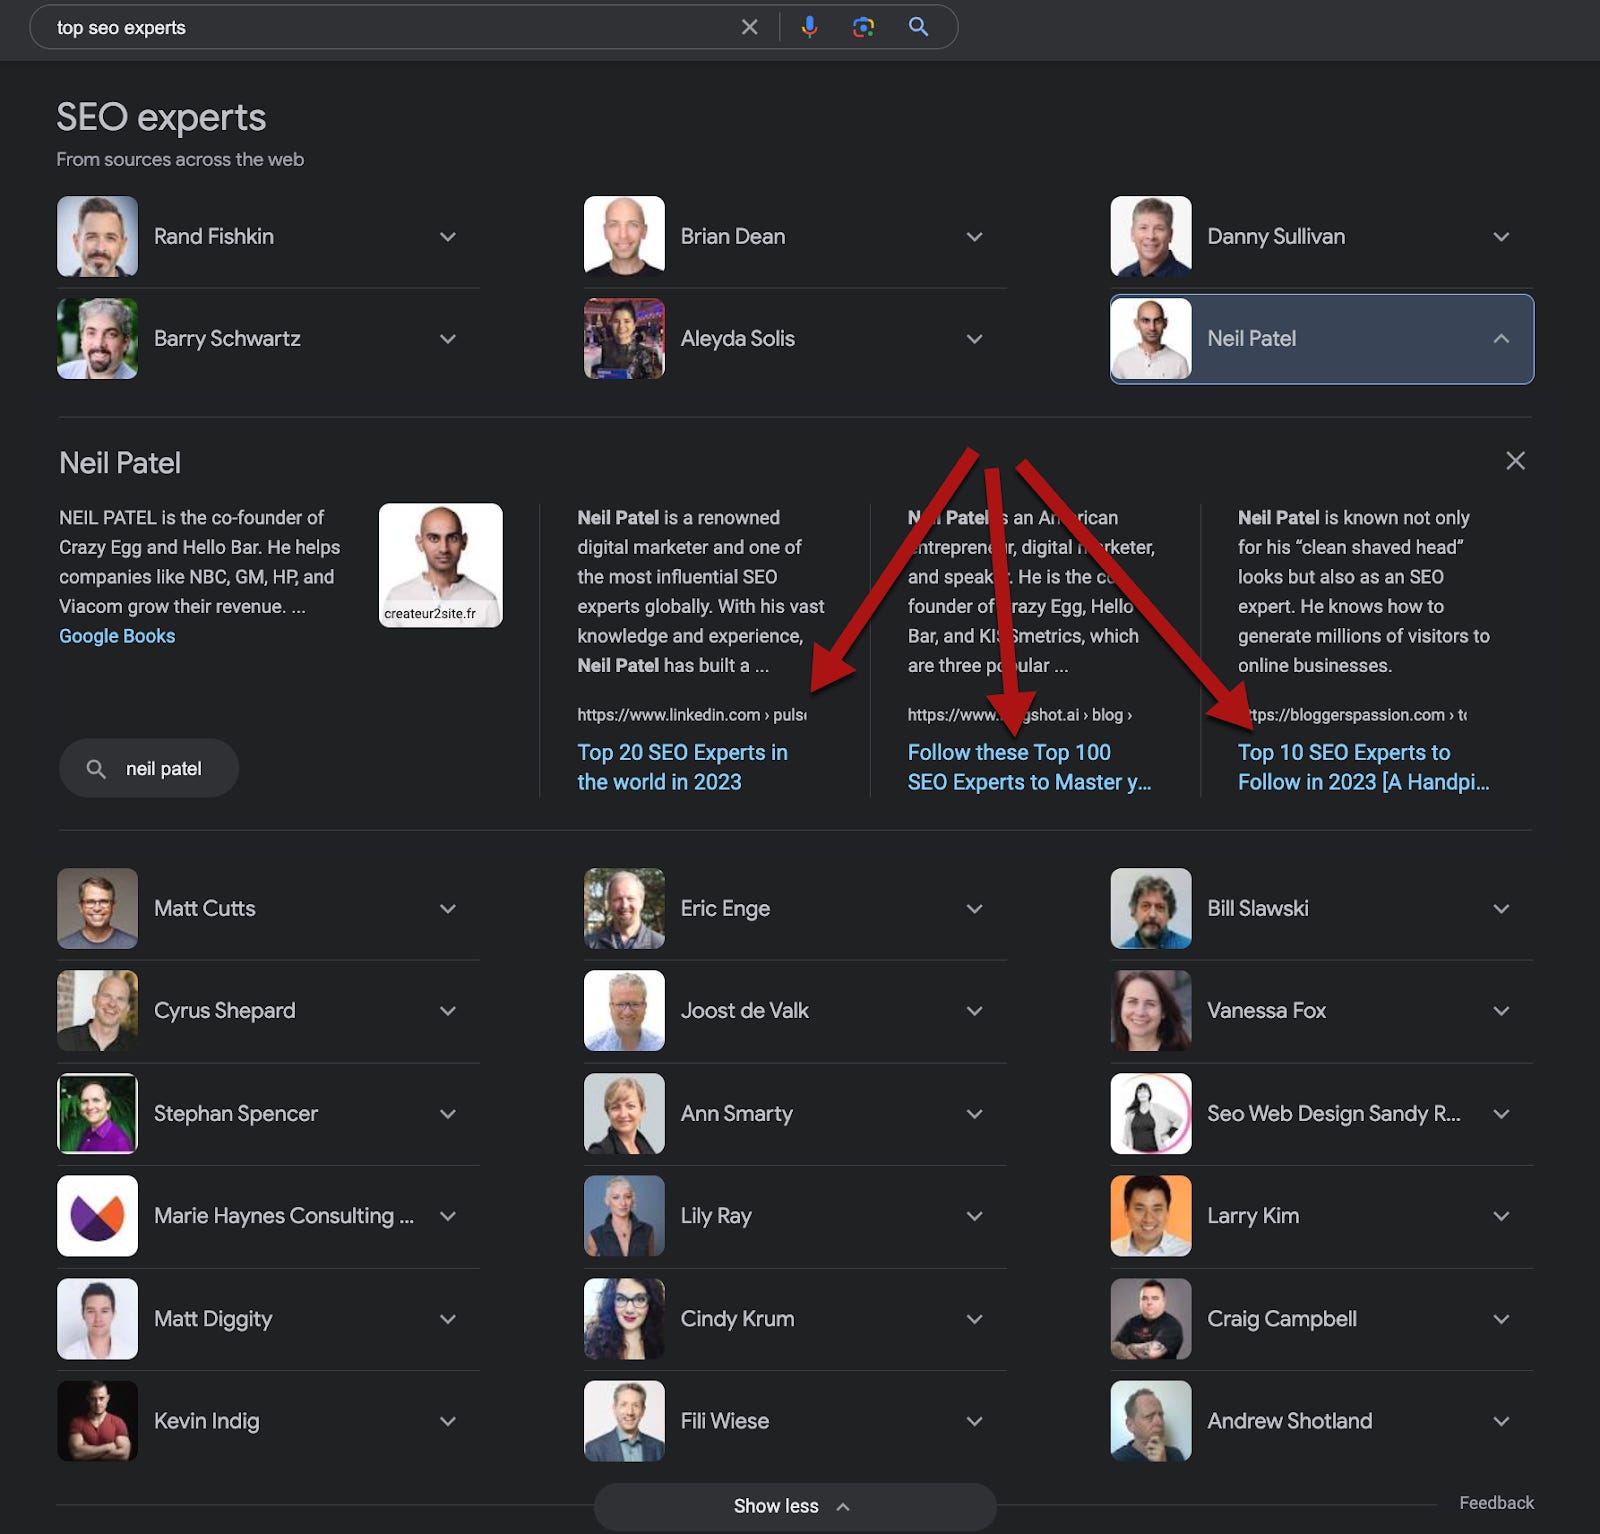Screen dimensions: 1600x1534
Task: Expand the Seo Web Design Sandy R chevron
Action: [1501, 1114]
